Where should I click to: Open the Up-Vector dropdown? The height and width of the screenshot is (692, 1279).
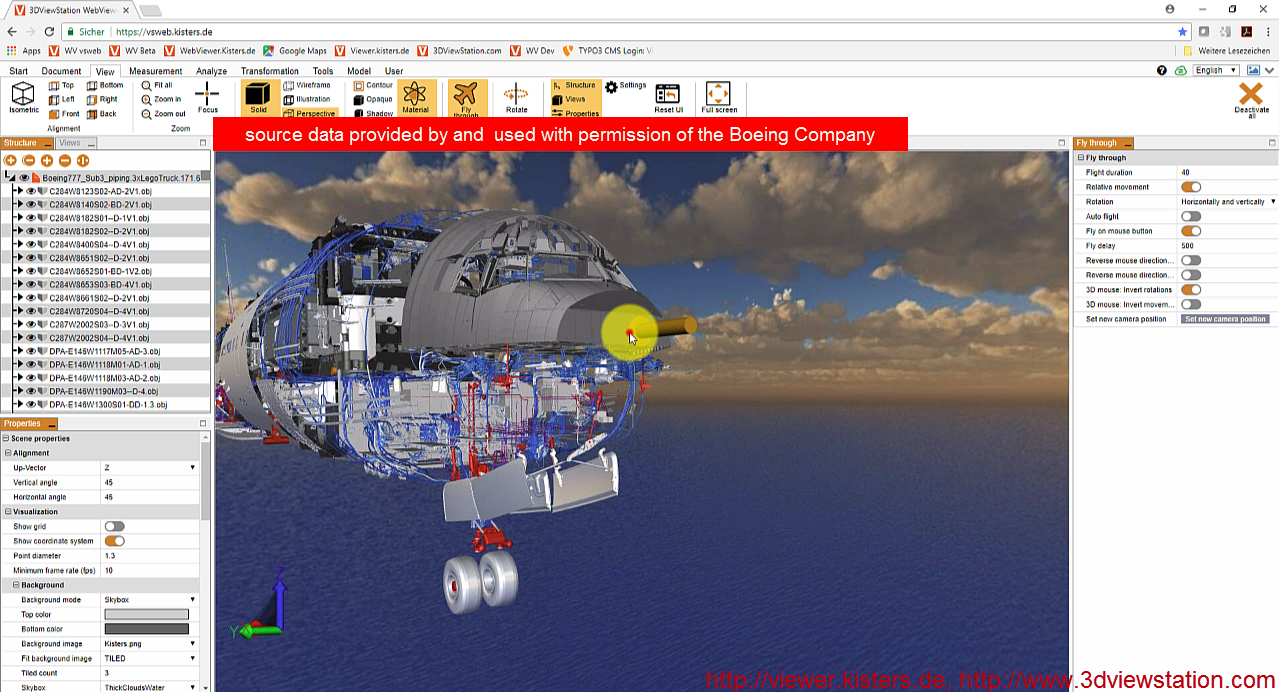pyautogui.click(x=150, y=467)
